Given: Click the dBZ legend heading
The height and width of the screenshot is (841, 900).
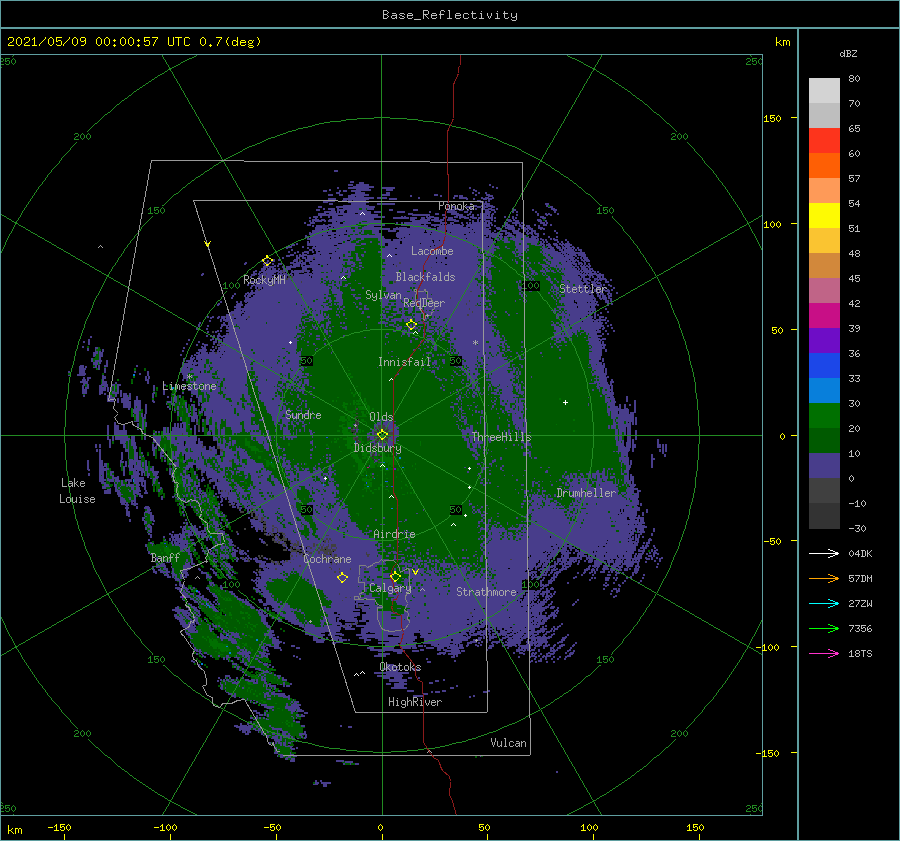Looking at the screenshot, I should (x=848, y=54).
